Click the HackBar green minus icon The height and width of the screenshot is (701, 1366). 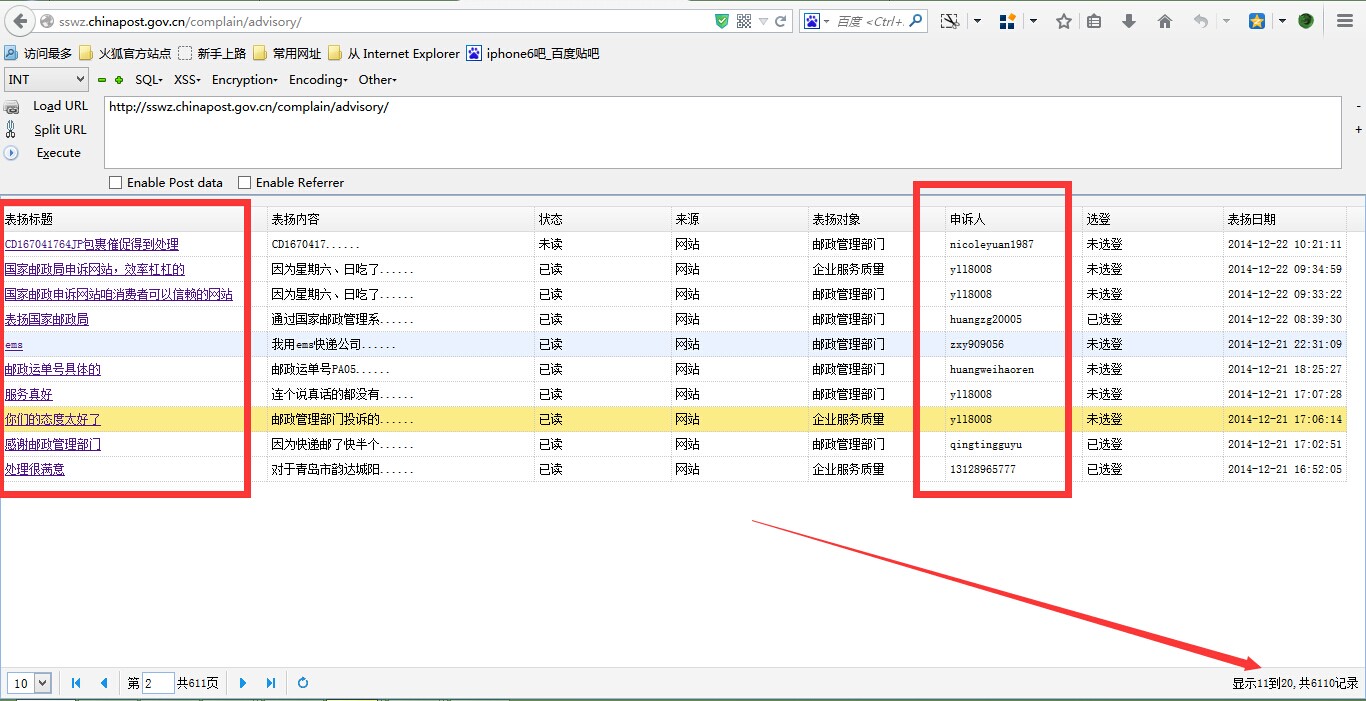(101, 80)
